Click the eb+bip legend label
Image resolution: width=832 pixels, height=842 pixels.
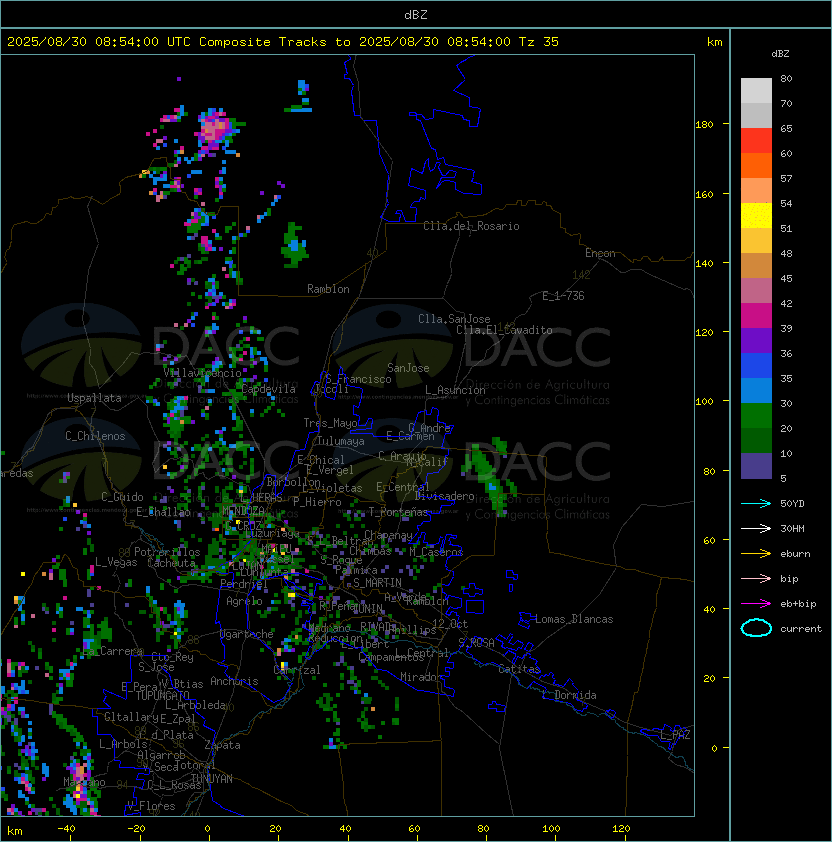tap(798, 604)
